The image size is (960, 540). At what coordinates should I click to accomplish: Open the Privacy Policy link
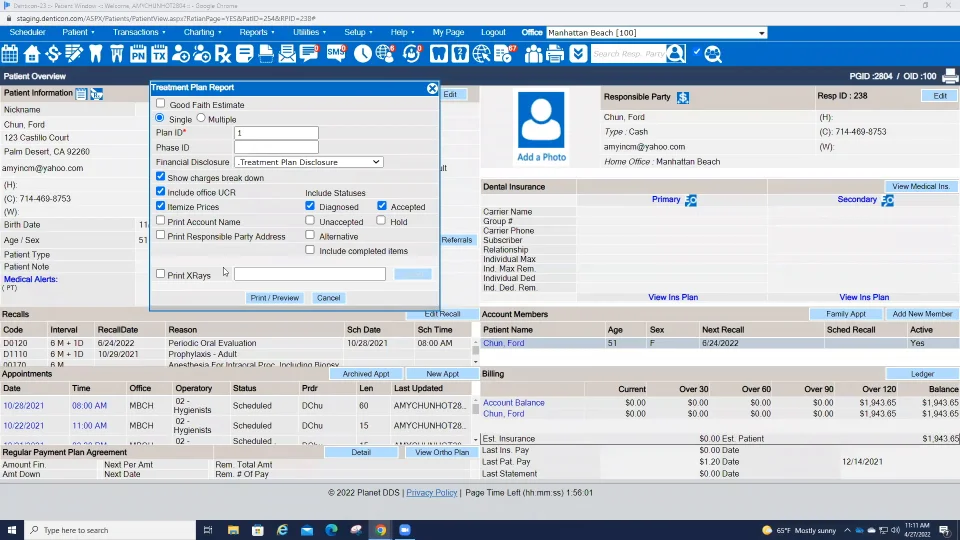point(432,493)
